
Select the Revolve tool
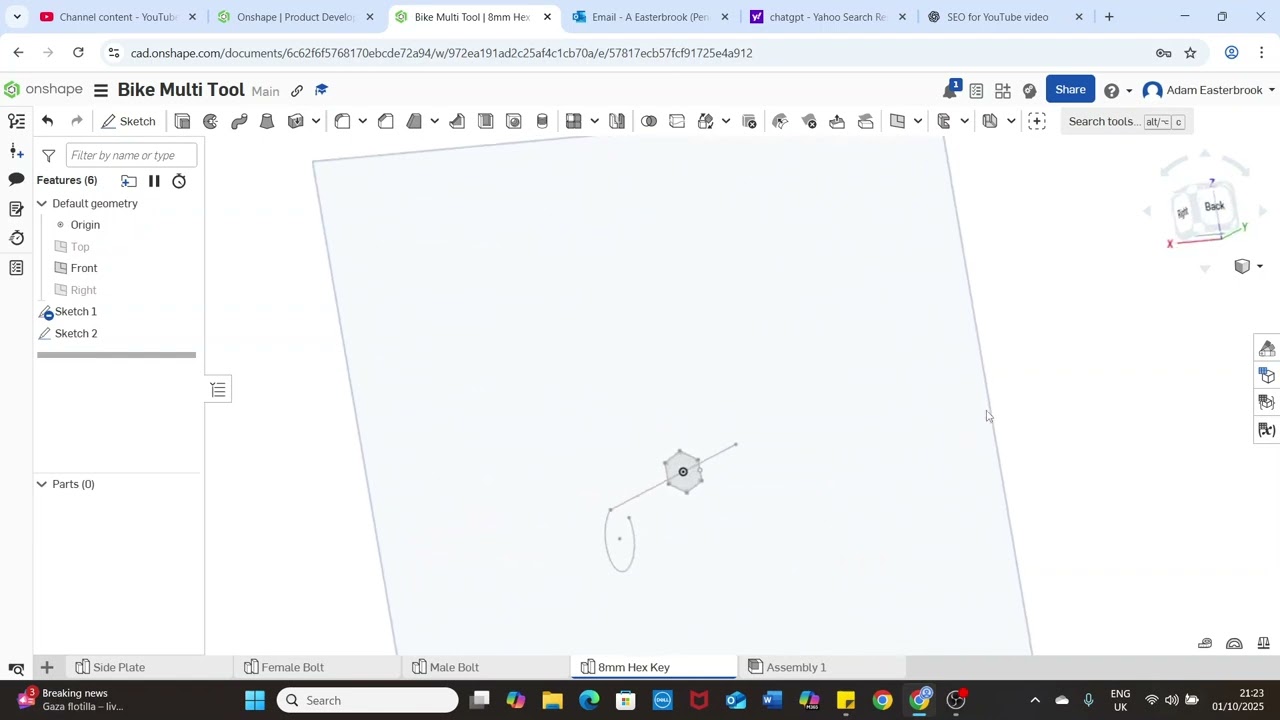coord(210,121)
